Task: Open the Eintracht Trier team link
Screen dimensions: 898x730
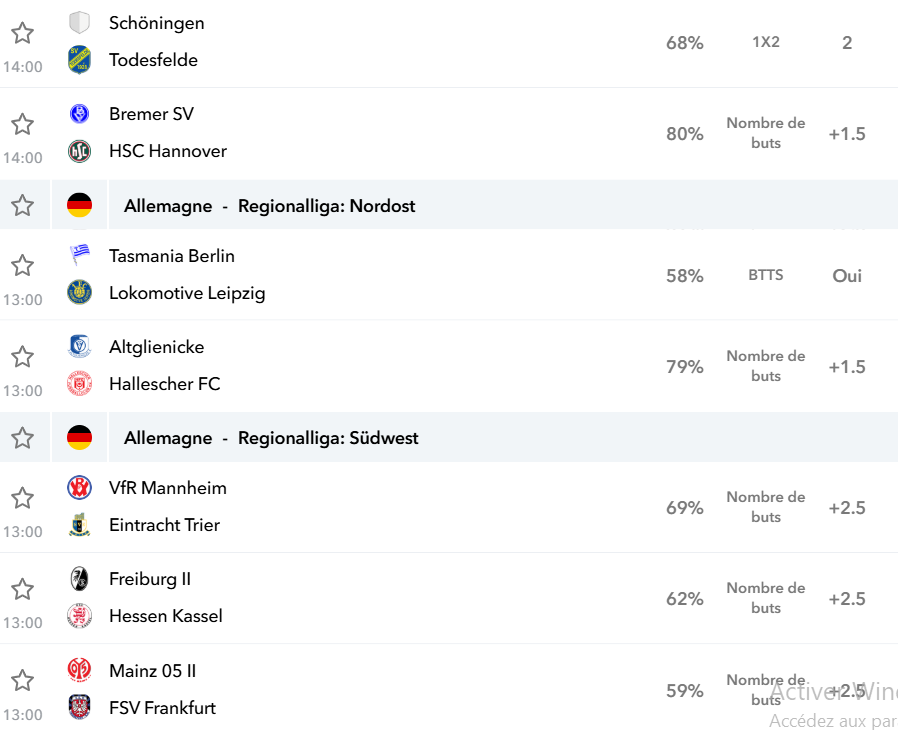Action: click(x=164, y=525)
